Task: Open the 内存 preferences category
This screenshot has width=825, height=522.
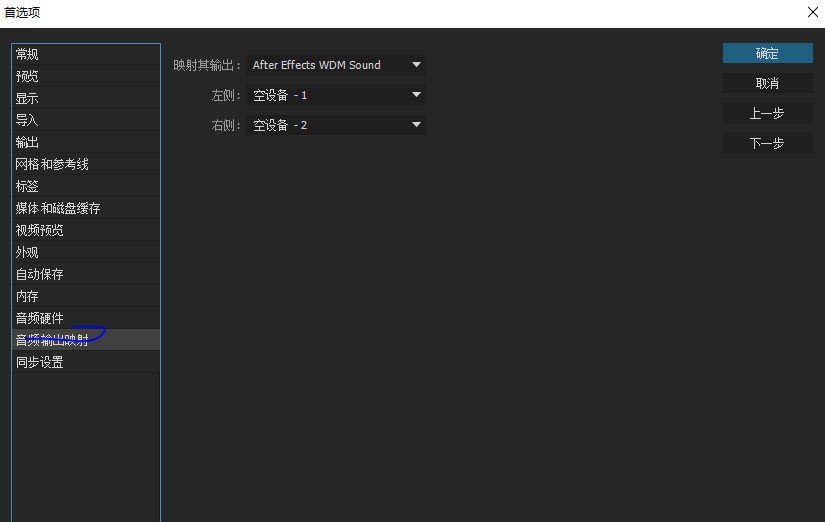Action: pos(86,296)
